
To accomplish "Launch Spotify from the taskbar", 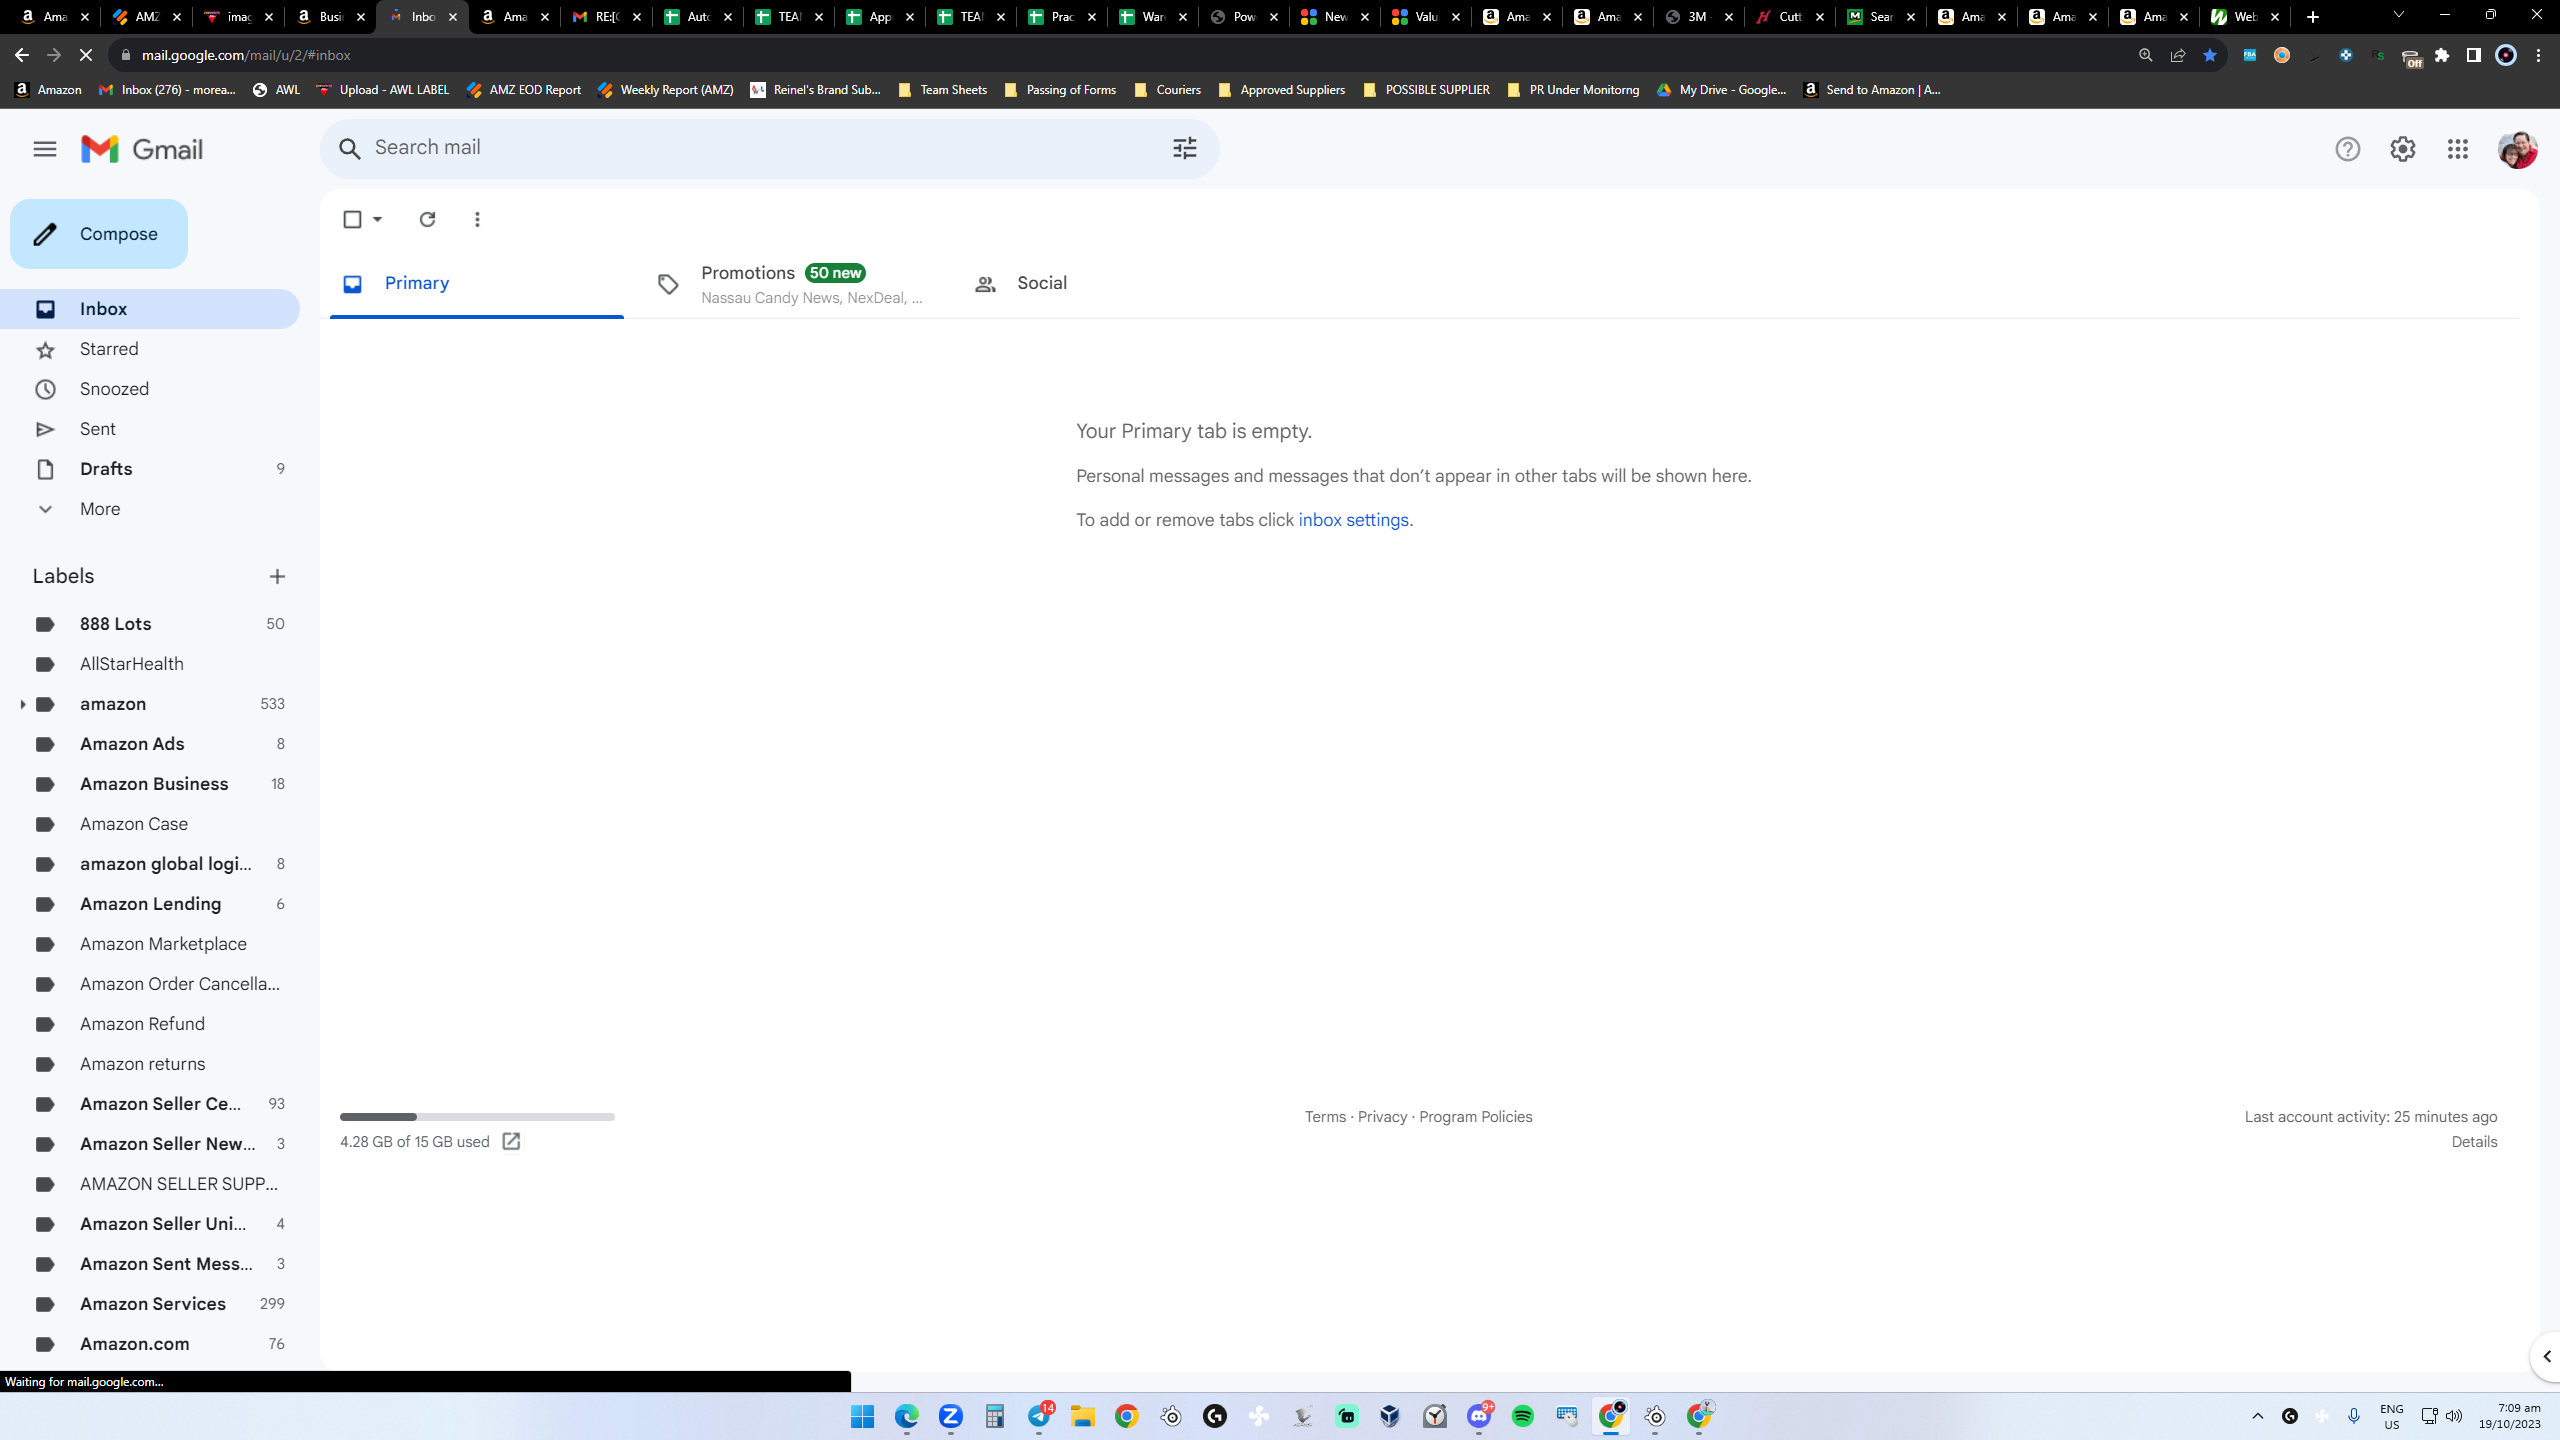I will pos(1523,1416).
